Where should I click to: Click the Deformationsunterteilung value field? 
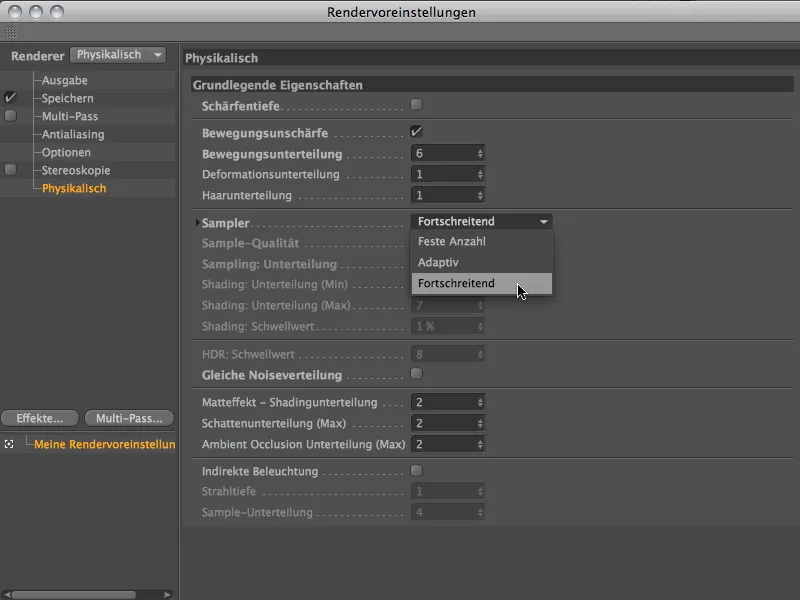443,174
